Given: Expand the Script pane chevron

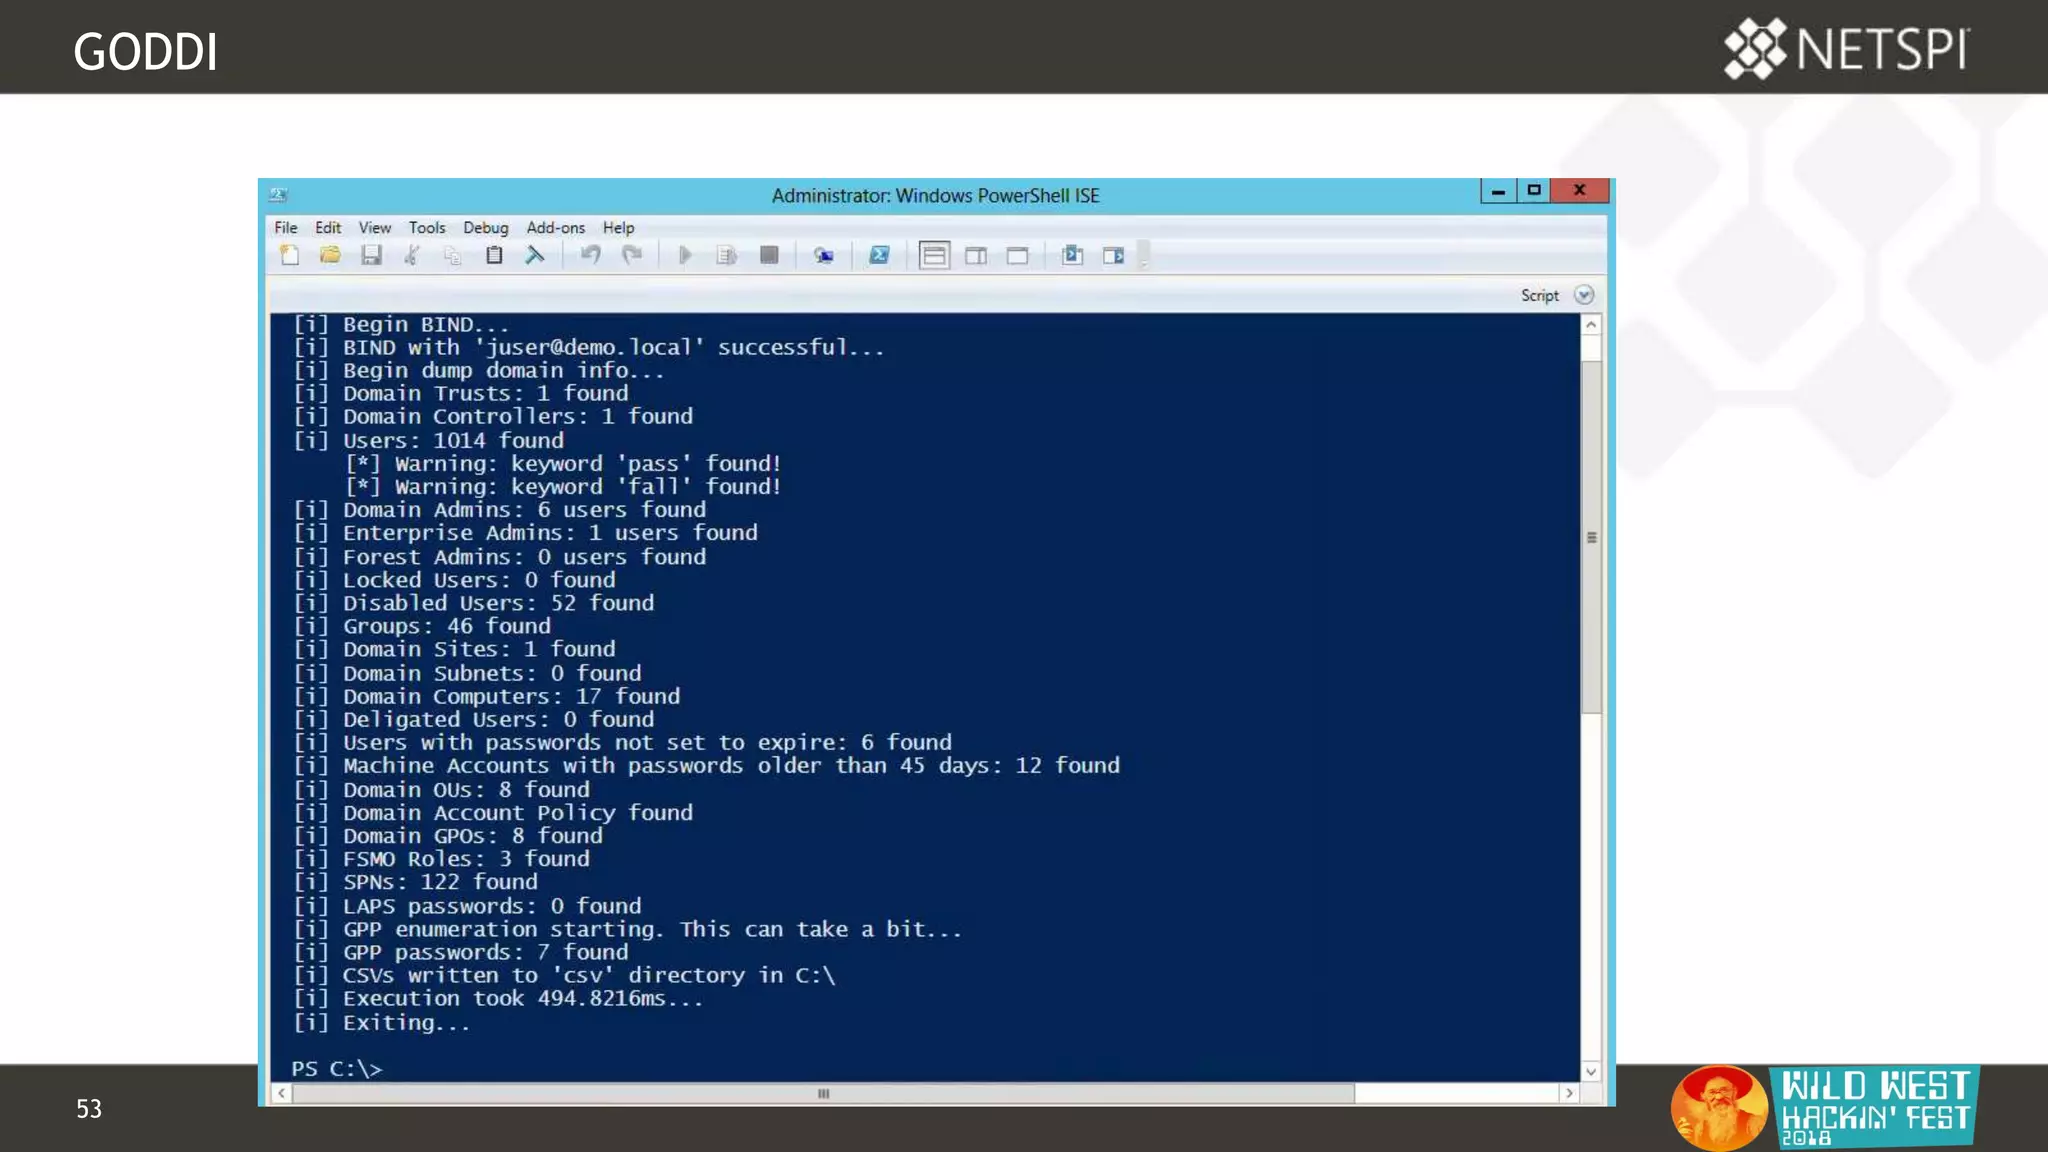Looking at the screenshot, I should [1583, 295].
